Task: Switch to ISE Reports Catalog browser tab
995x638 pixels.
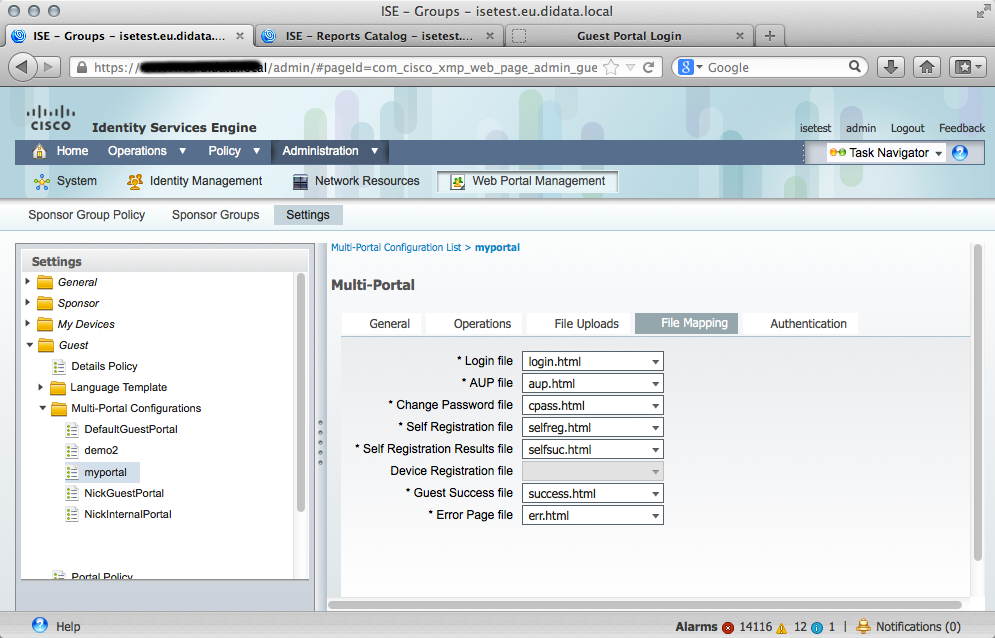Action: click(x=379, y=36)
